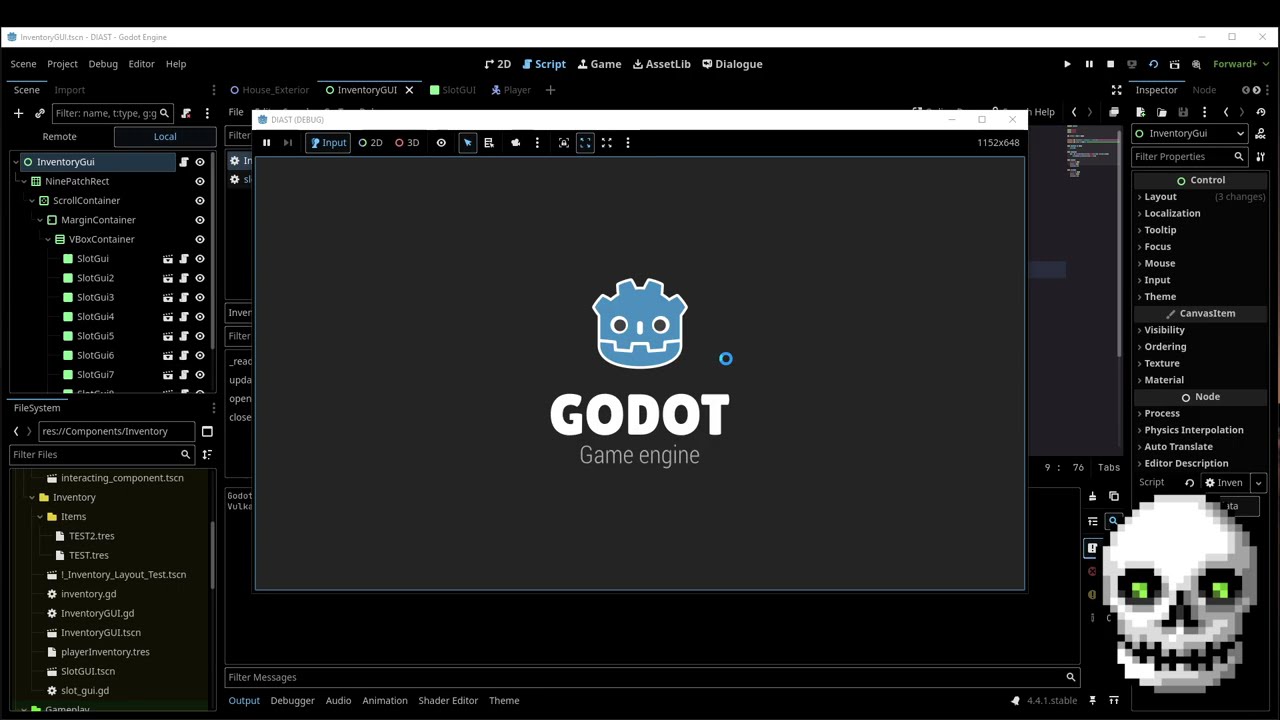Open the Debugger bottom panel
This screenshot has height=720, width=1280.
pyautogui.click(x=292, y=701)
